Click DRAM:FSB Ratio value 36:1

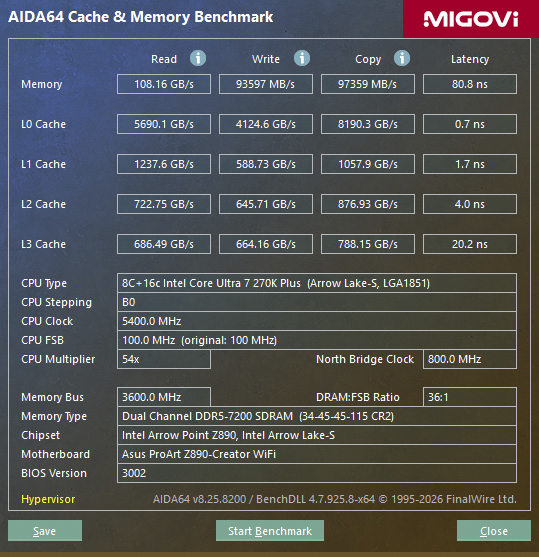click(x=470, y=397)
